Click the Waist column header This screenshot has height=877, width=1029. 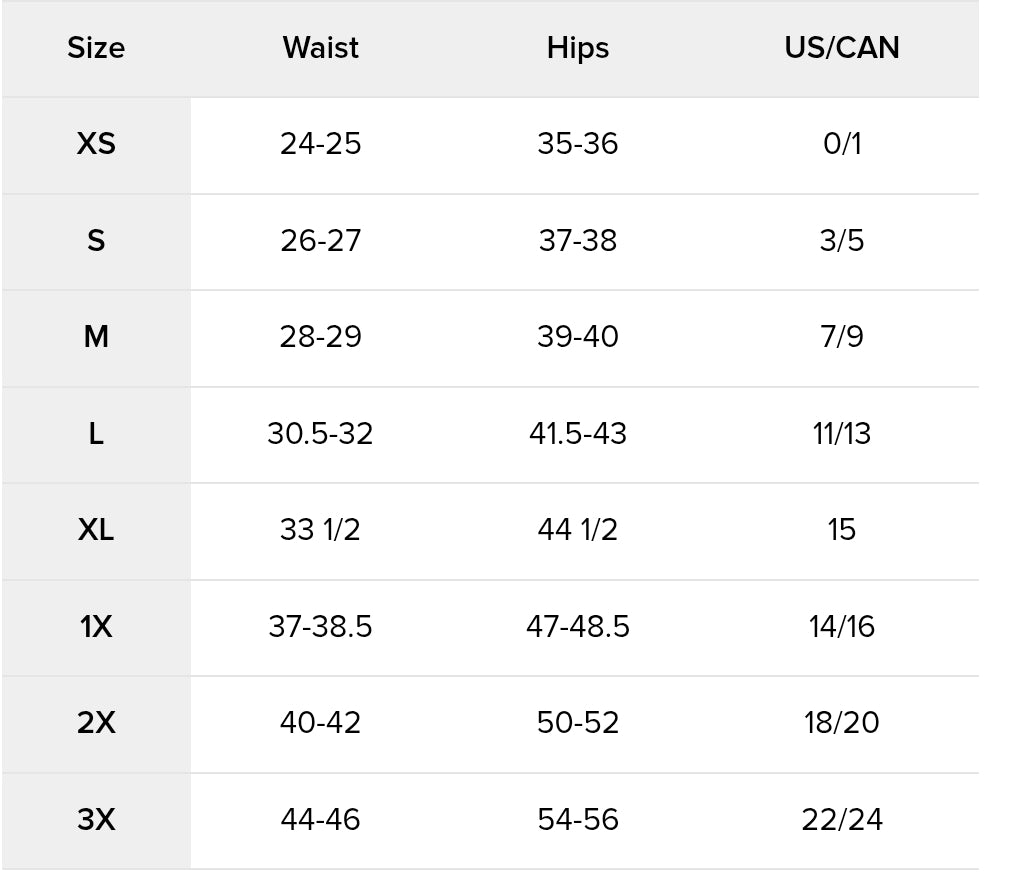click(320, 48)
